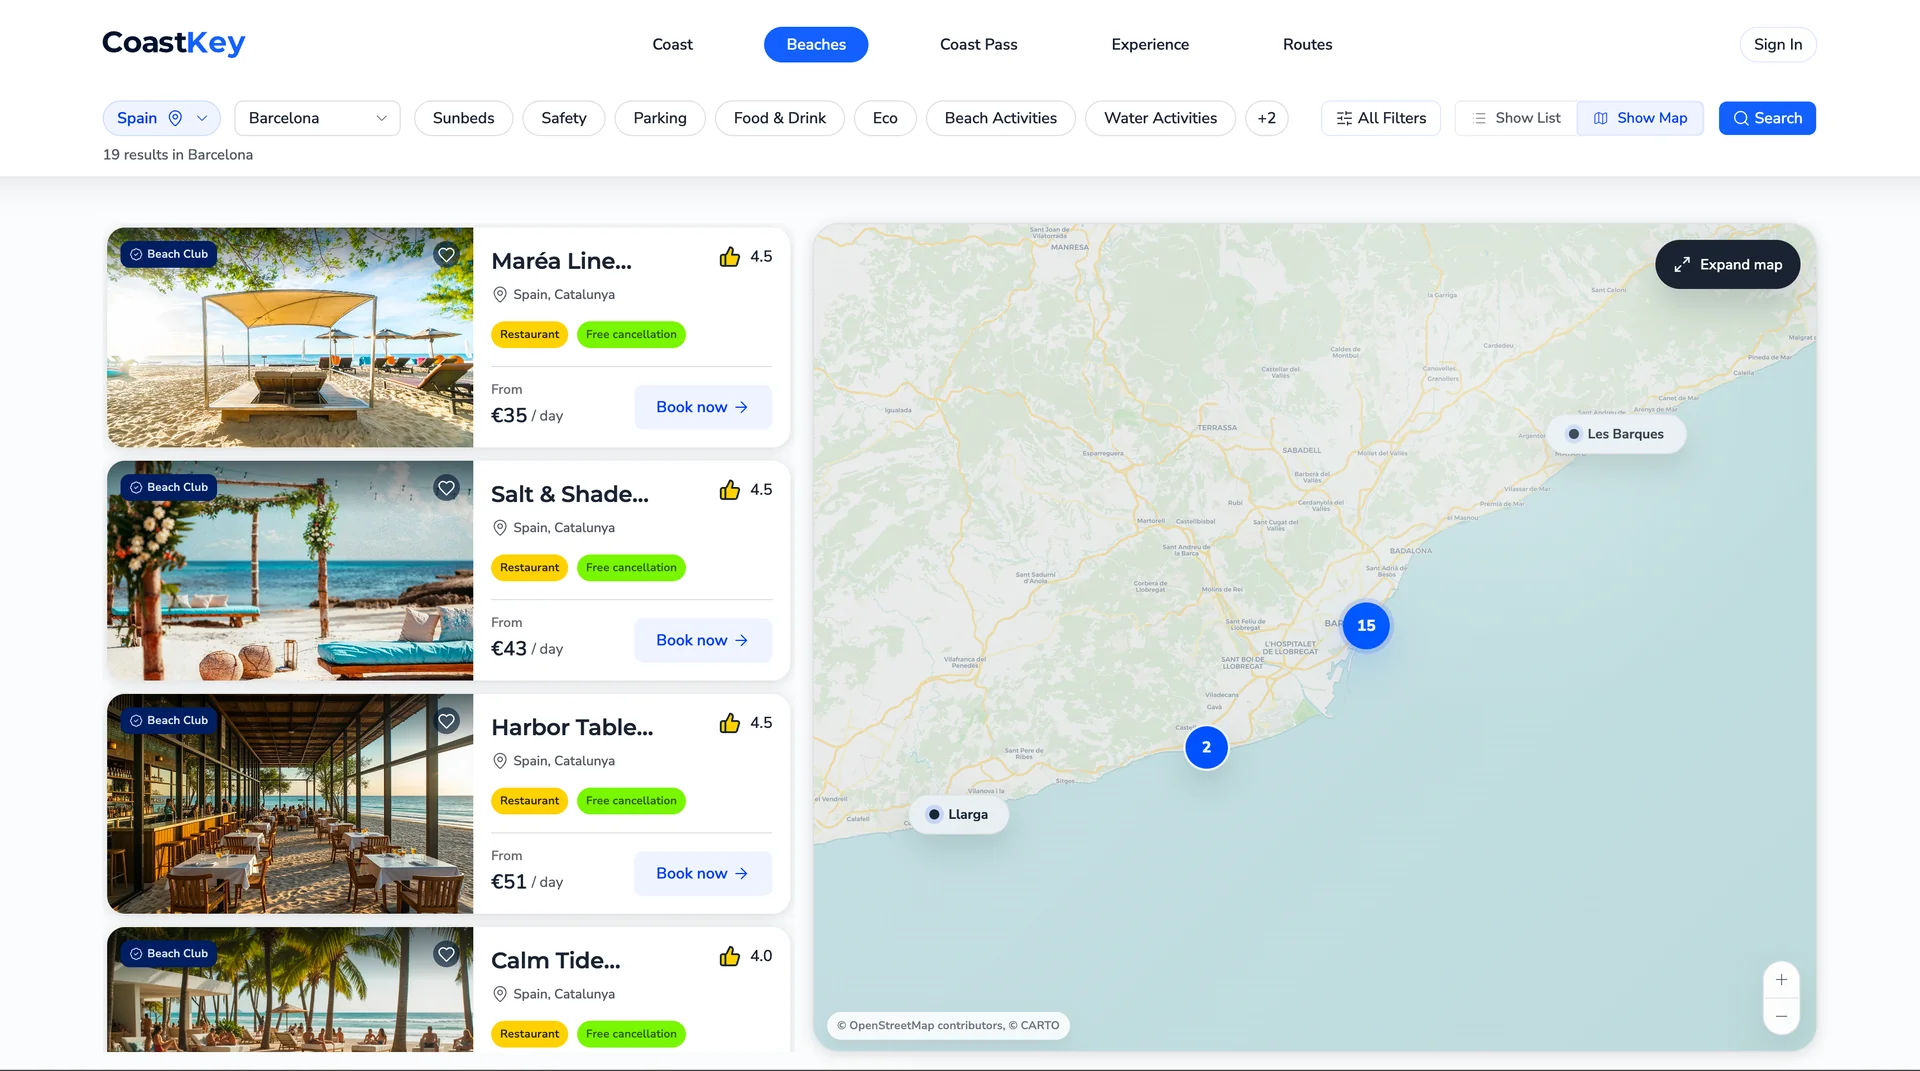Click the Beach Club badge on Salt & Shade
This screenshot has width=1920, height=1071.
coord(169,487)
